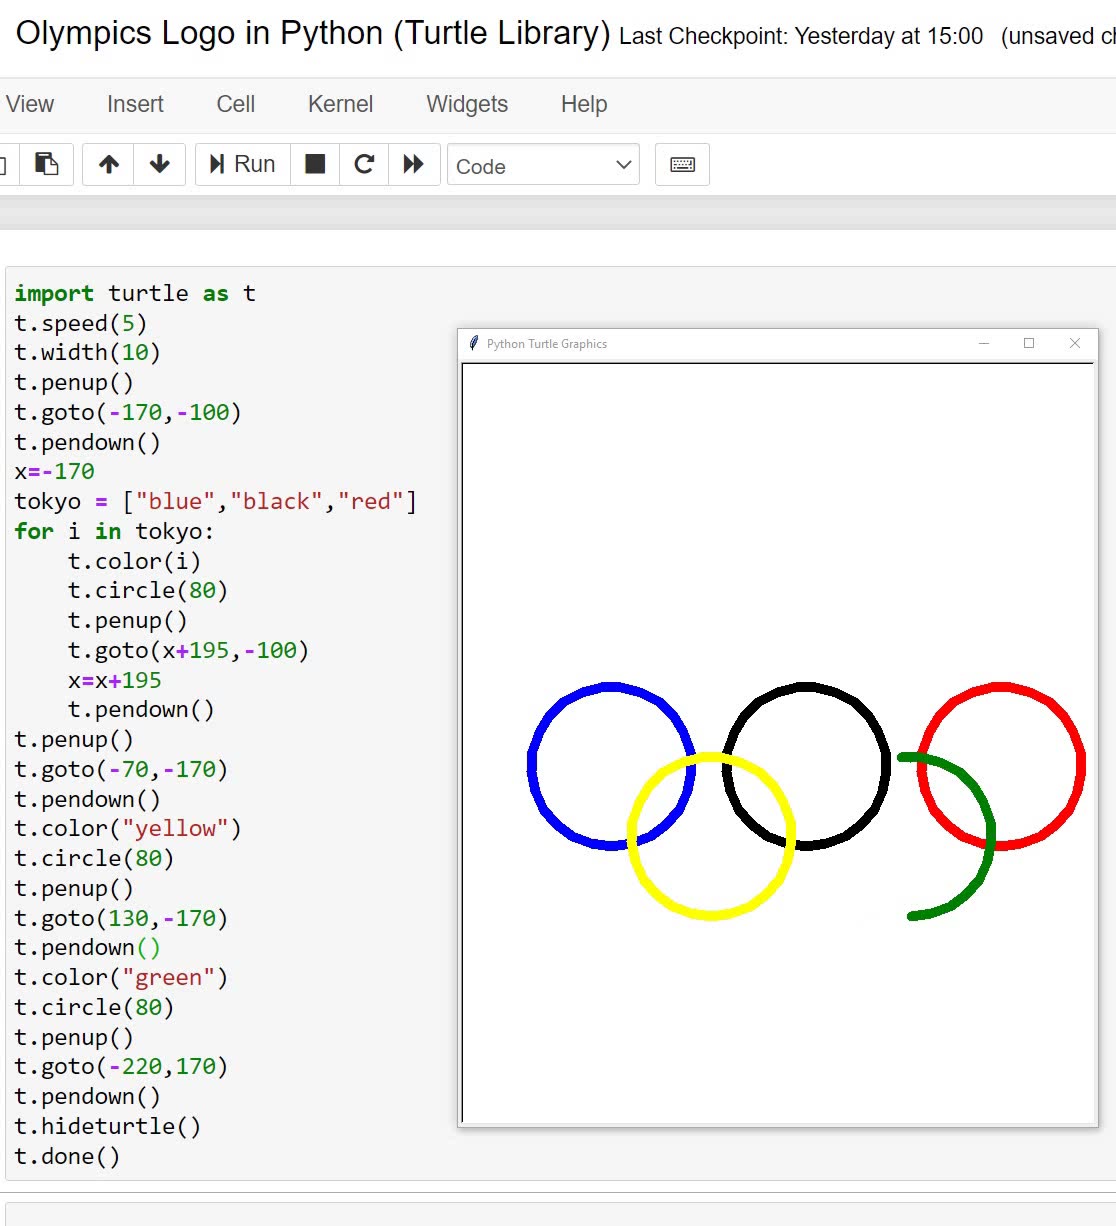Screen dimensions: 1116x1226
Task: Close the Python Turtle Graphics window
Action: point(1075,343)
